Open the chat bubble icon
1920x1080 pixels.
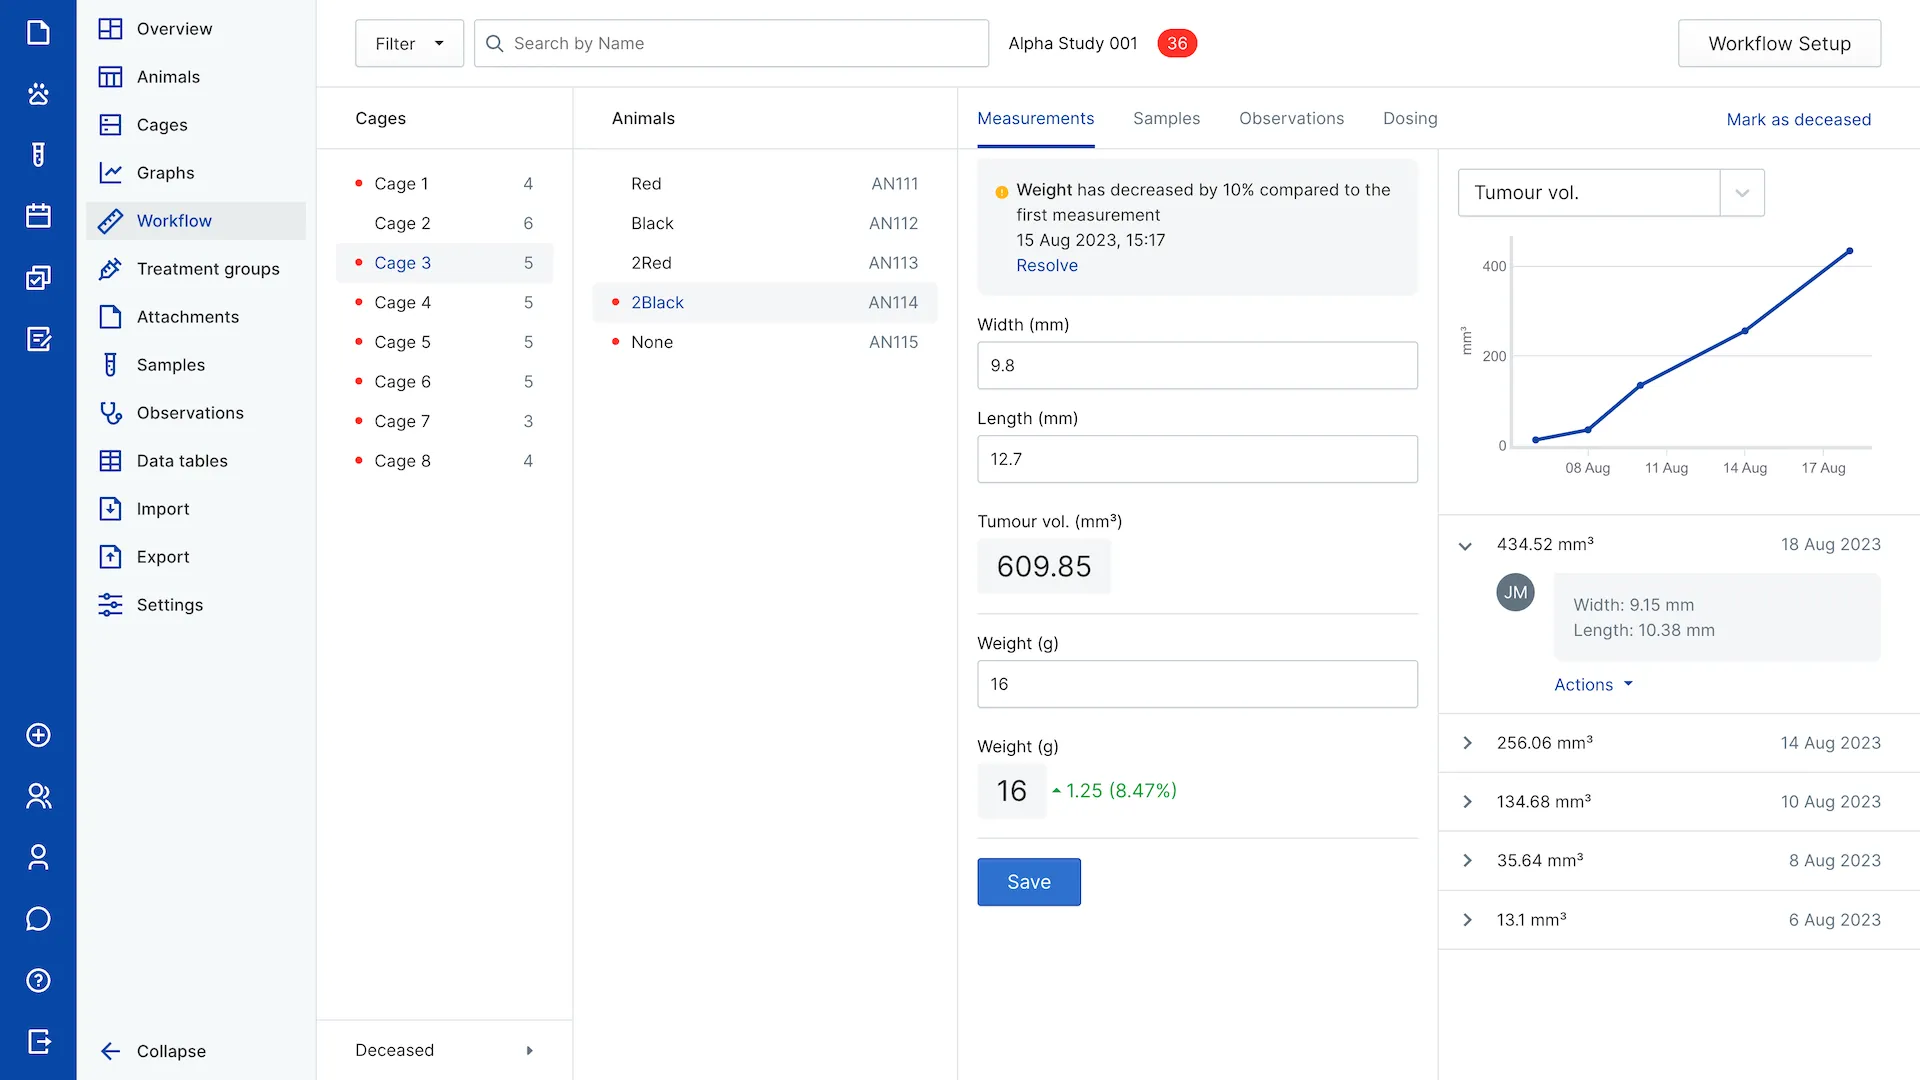[x=38, y=919]
